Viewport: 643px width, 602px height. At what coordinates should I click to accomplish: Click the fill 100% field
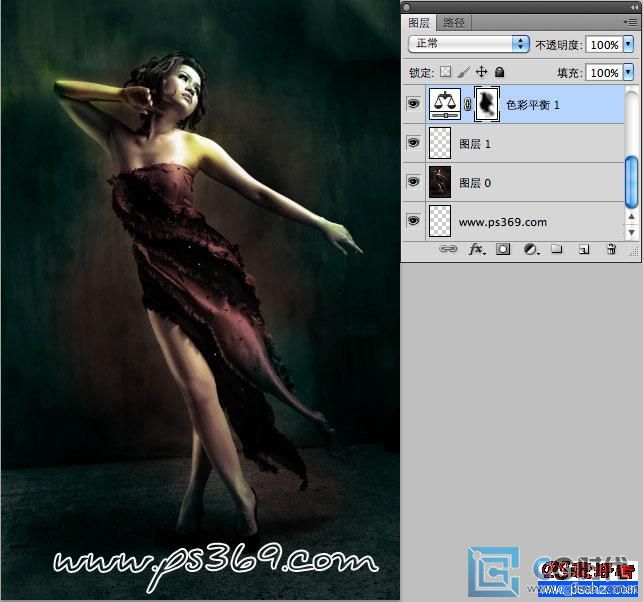click(604, 73)
